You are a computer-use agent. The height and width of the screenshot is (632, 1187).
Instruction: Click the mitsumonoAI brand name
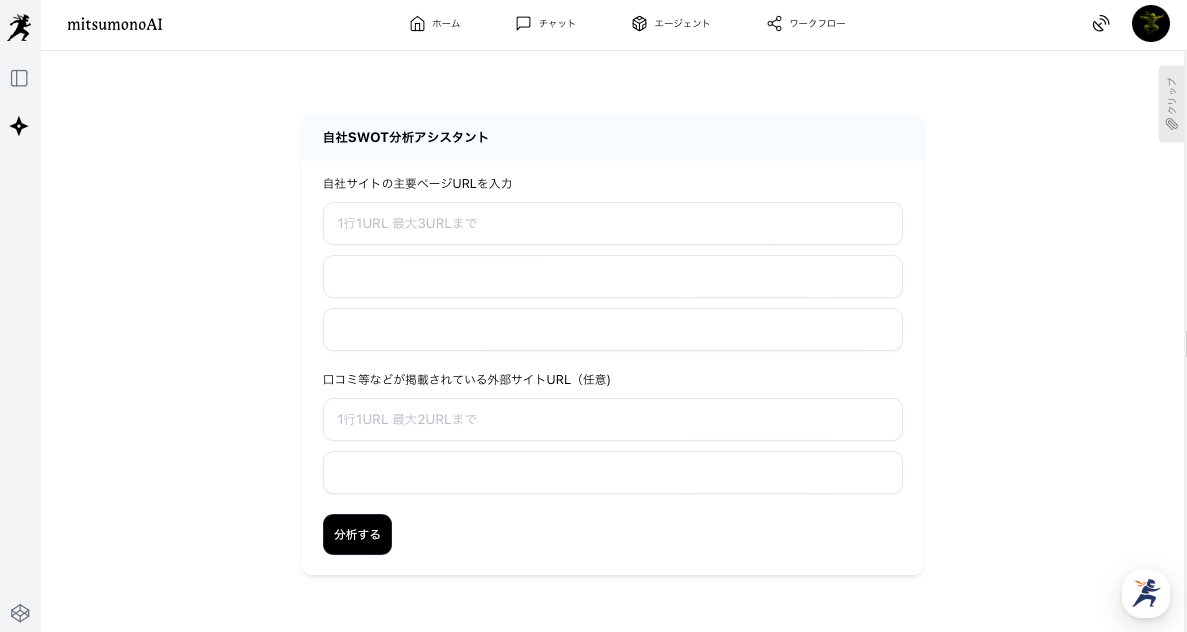pyautogui.click(x=115, y=24)
